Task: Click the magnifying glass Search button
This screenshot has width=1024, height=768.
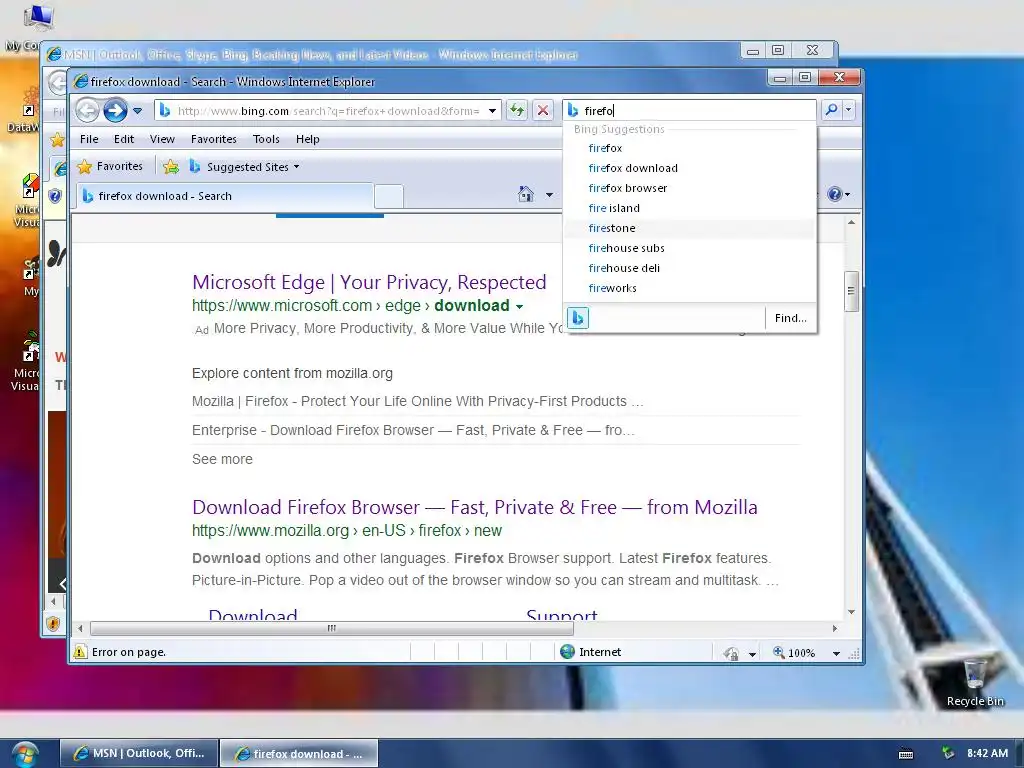Action: (x=831, y=110)
